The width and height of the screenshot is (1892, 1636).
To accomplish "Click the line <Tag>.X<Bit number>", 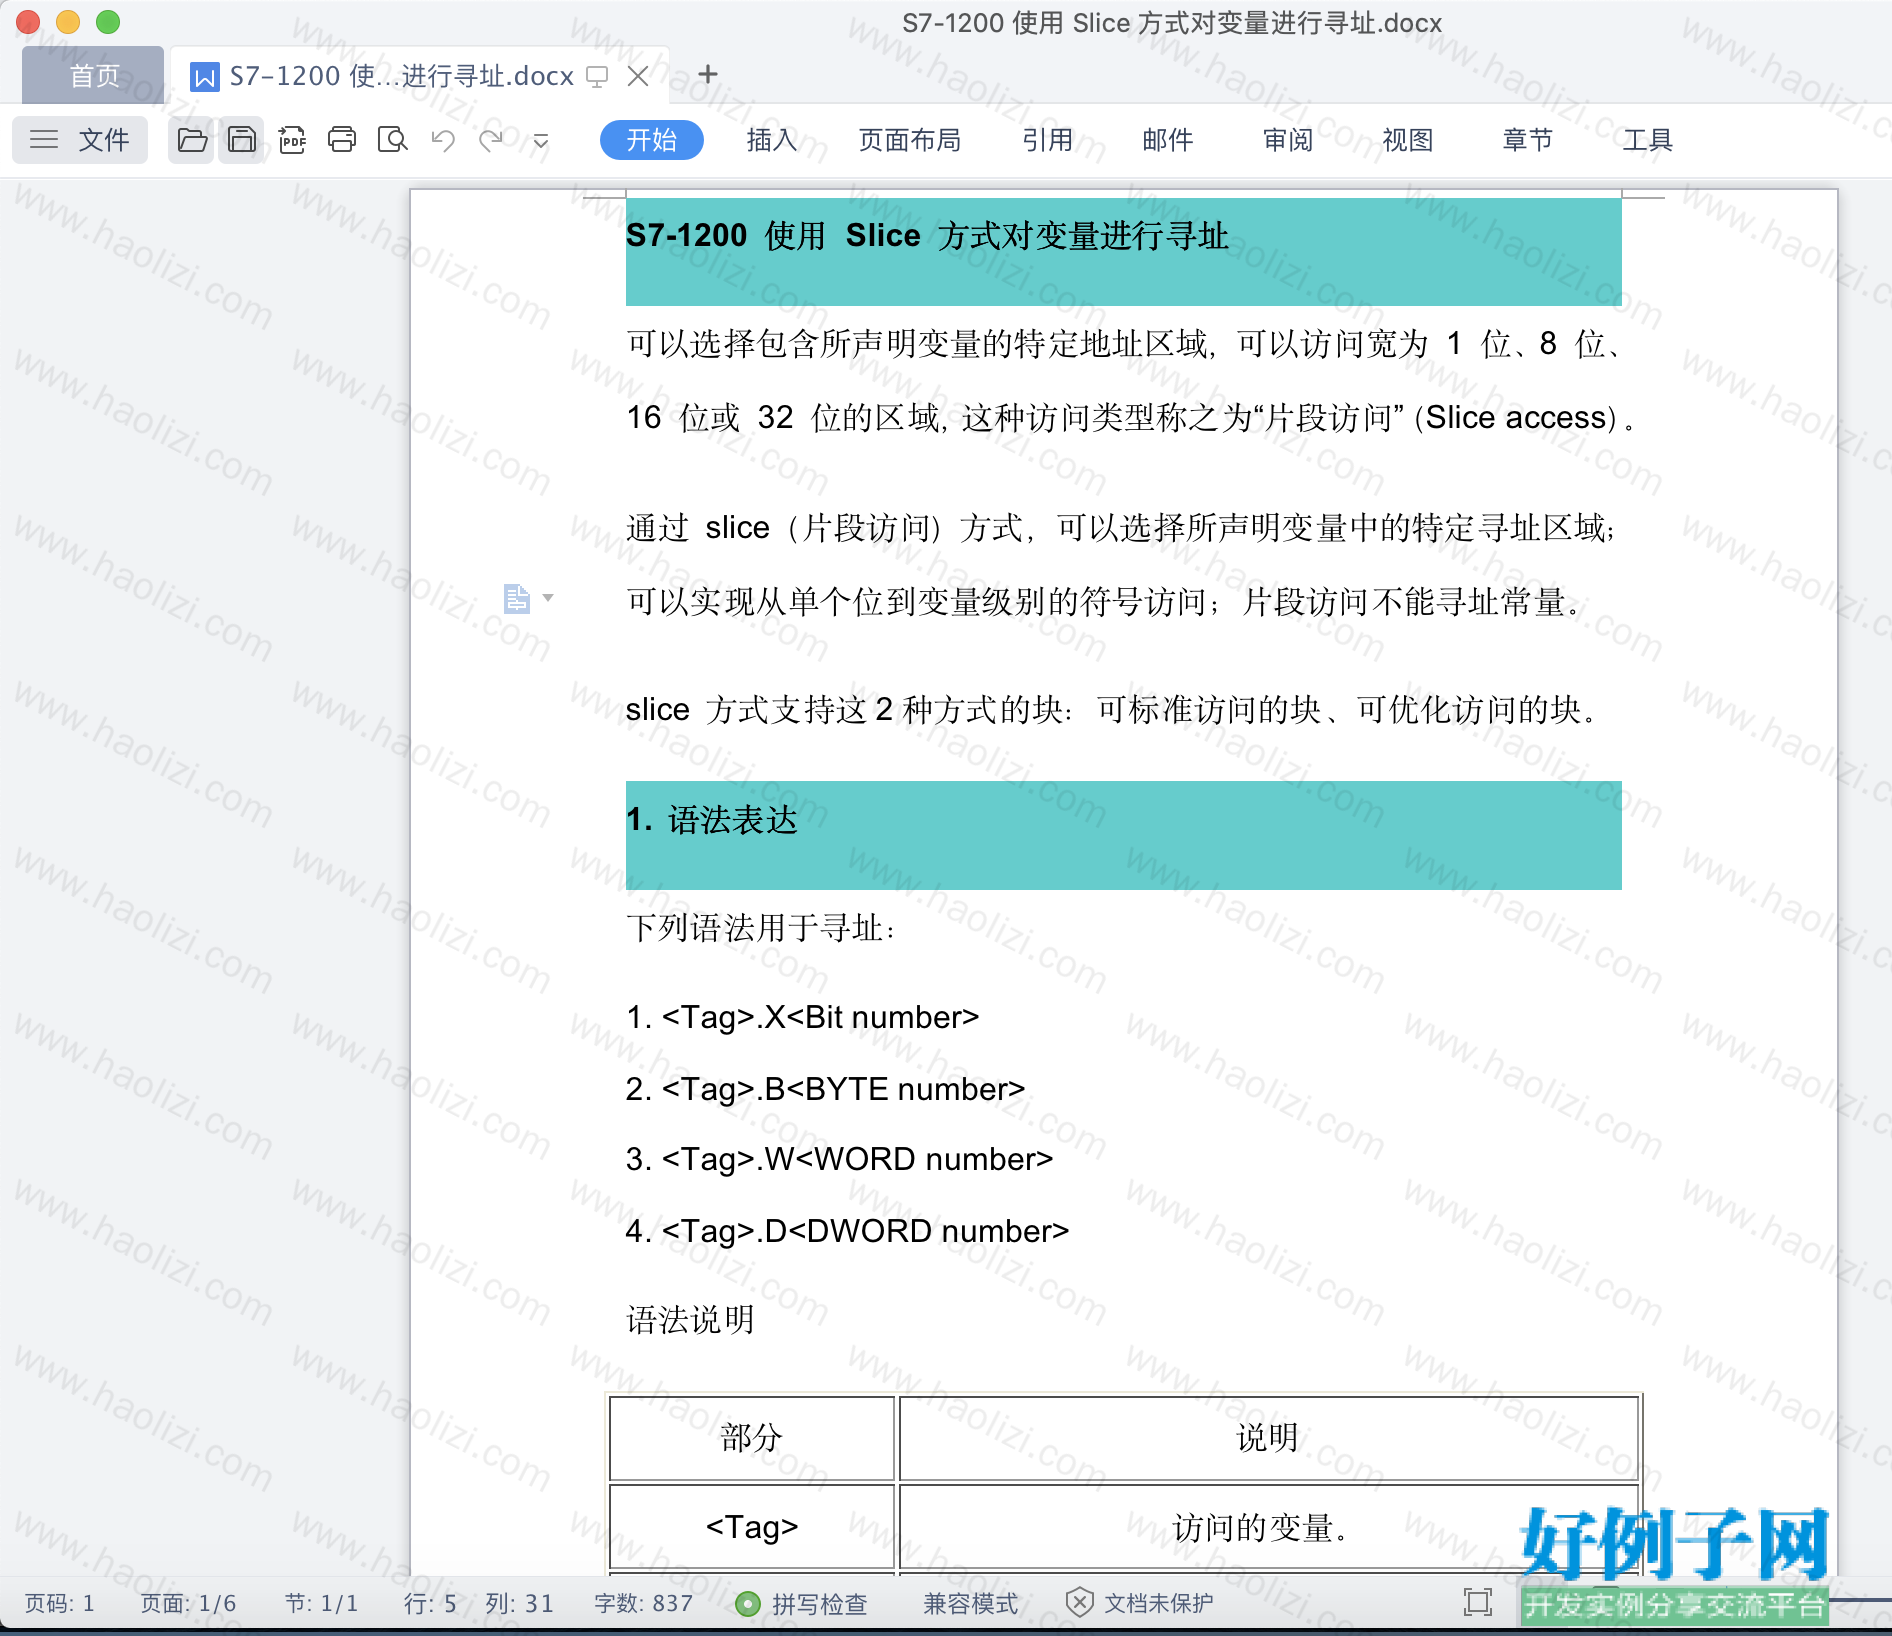I will click(x=803, y=1017).
